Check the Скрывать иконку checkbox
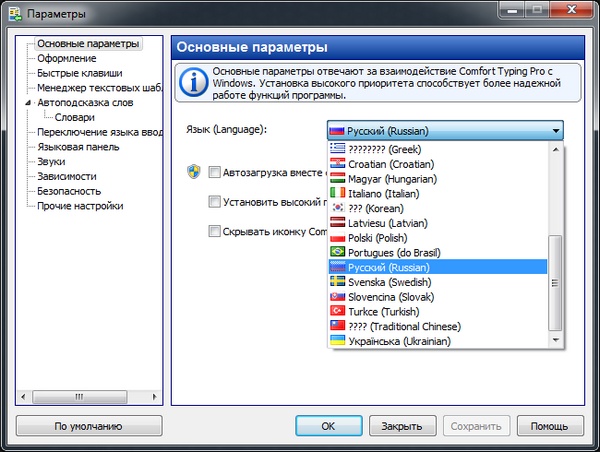600x452 pixels. tap(215, 231)
